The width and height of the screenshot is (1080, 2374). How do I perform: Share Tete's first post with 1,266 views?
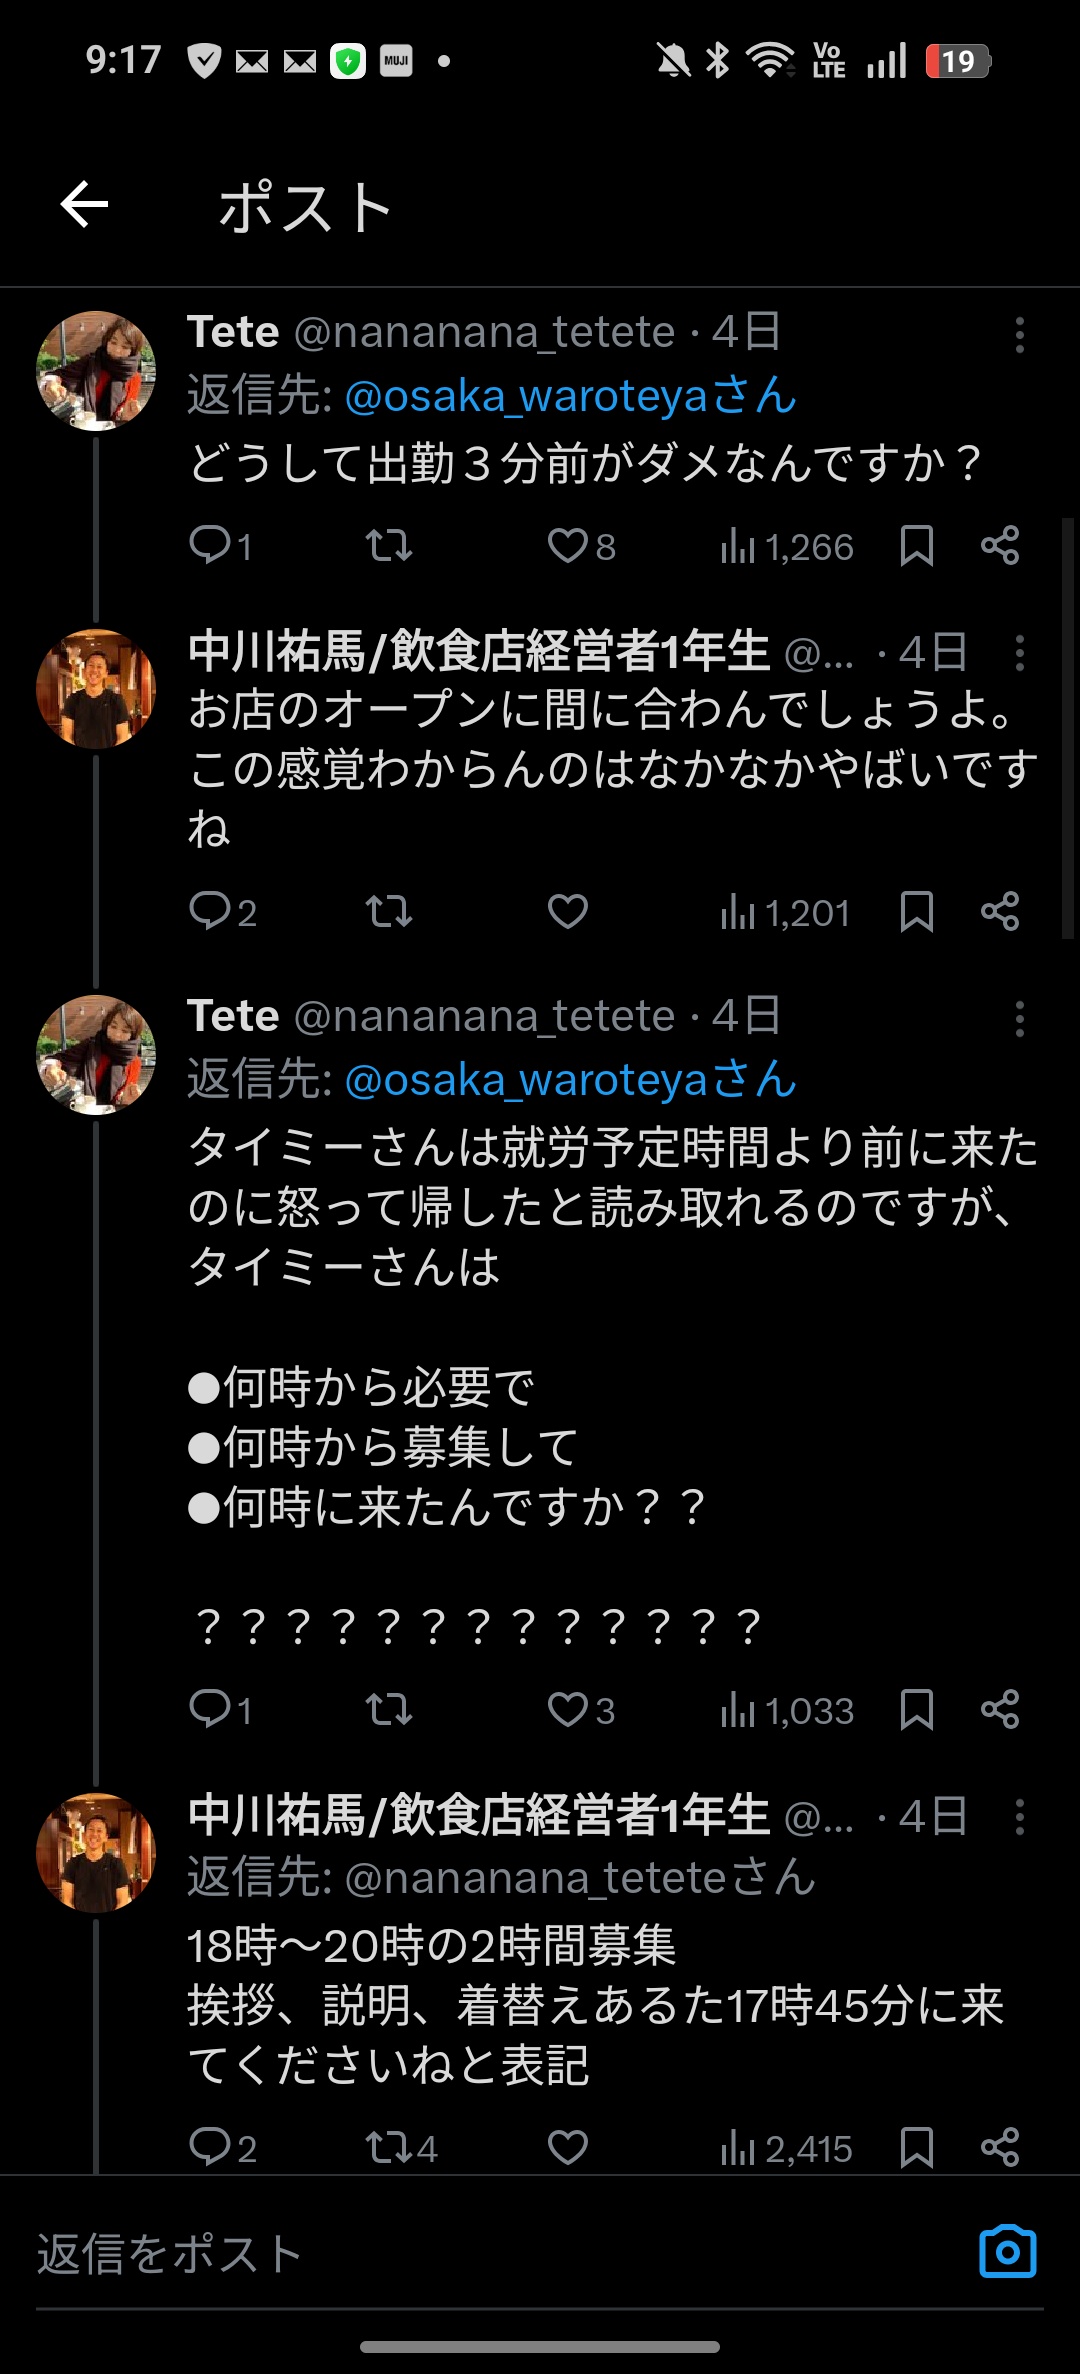click(999, 545)
